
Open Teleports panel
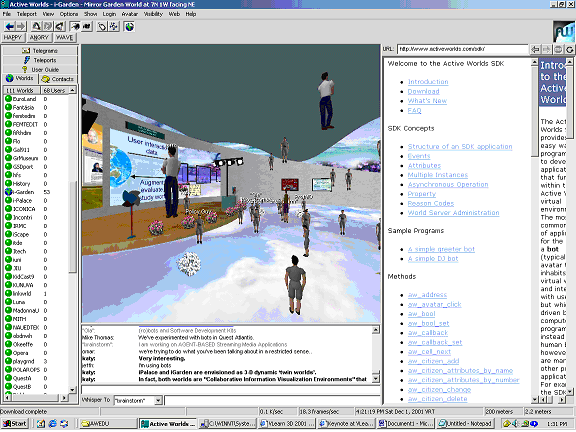[40, 60]
